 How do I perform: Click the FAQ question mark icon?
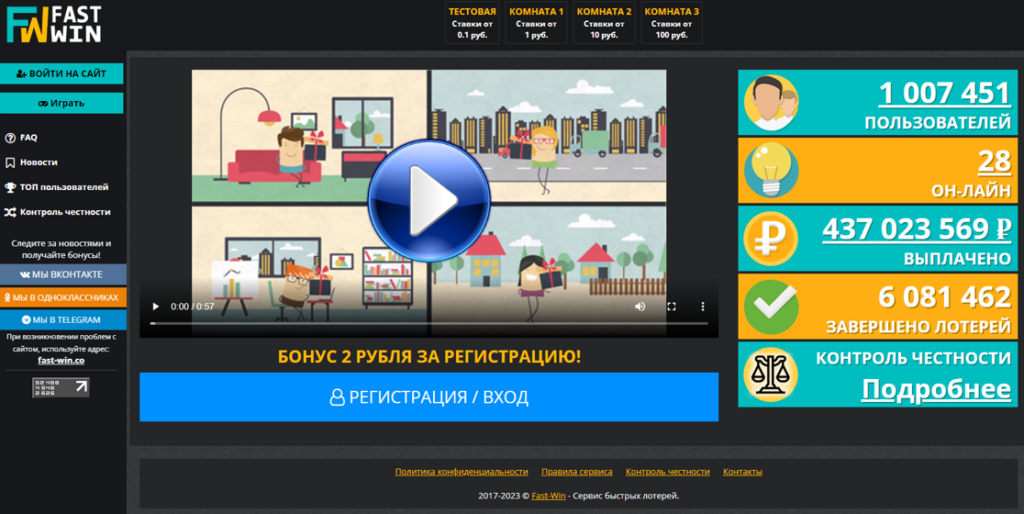10,138
